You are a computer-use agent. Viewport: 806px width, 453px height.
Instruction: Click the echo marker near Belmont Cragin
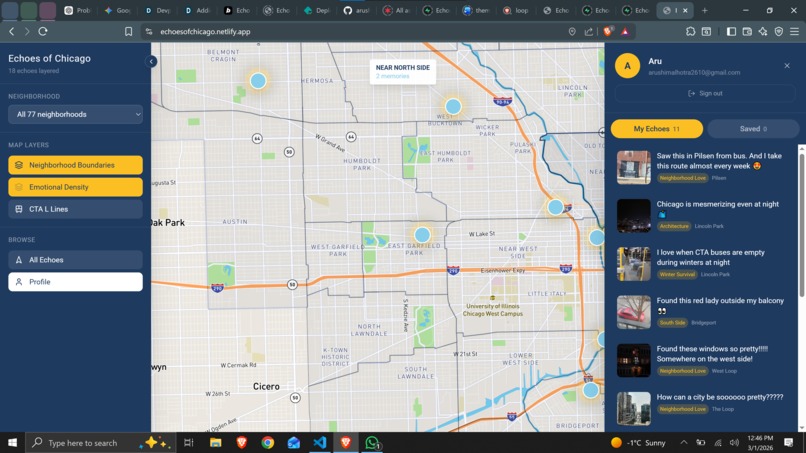click(258, 81)
